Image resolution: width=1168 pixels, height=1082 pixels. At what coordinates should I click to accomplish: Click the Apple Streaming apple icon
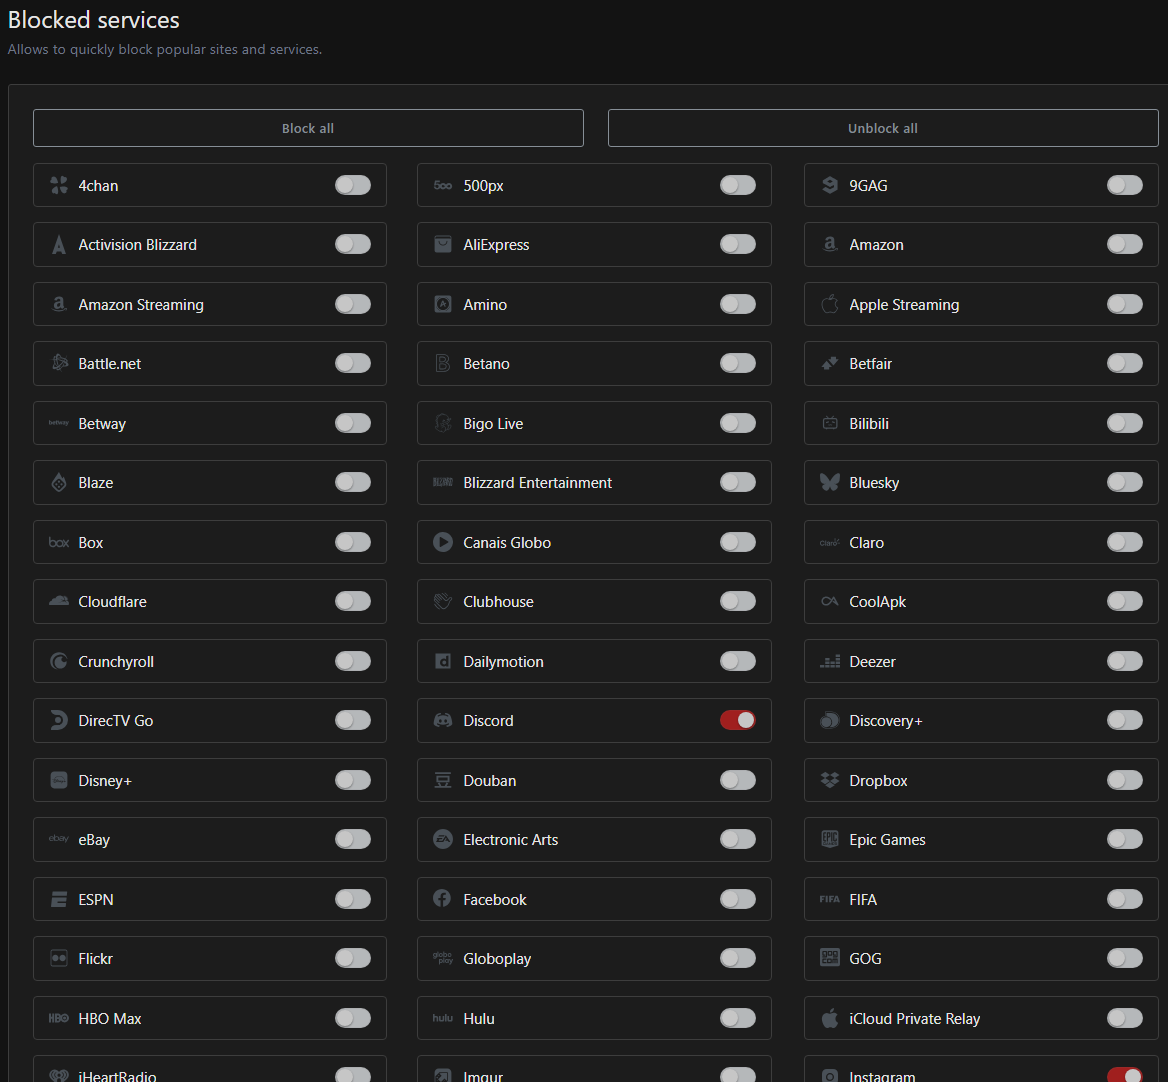pyautogui.click(x=829, y=305)
